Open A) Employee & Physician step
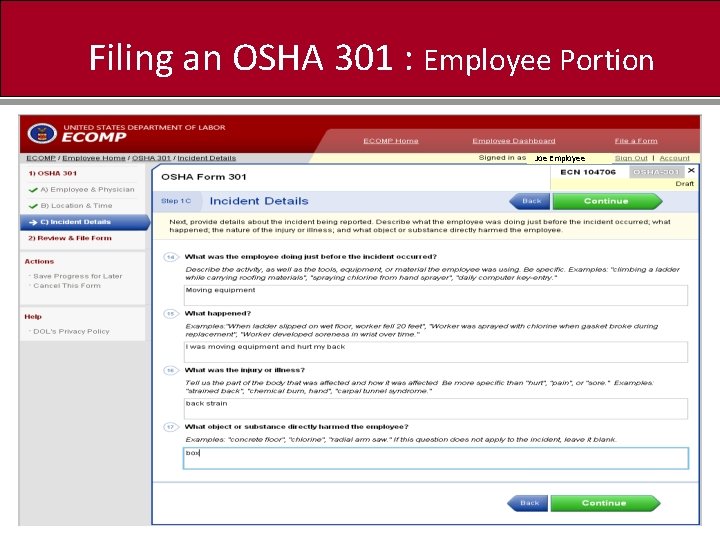 (x=87, y=189)
